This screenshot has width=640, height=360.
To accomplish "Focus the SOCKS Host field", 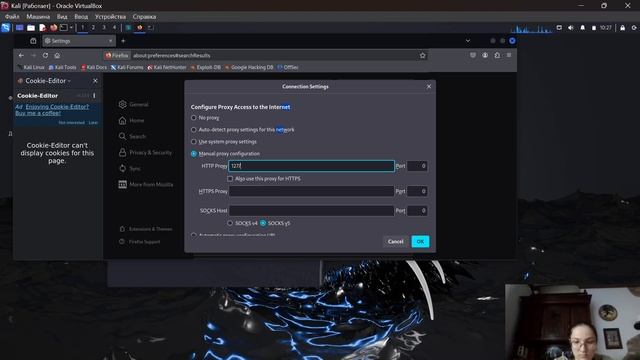I will tap(311, 211).
